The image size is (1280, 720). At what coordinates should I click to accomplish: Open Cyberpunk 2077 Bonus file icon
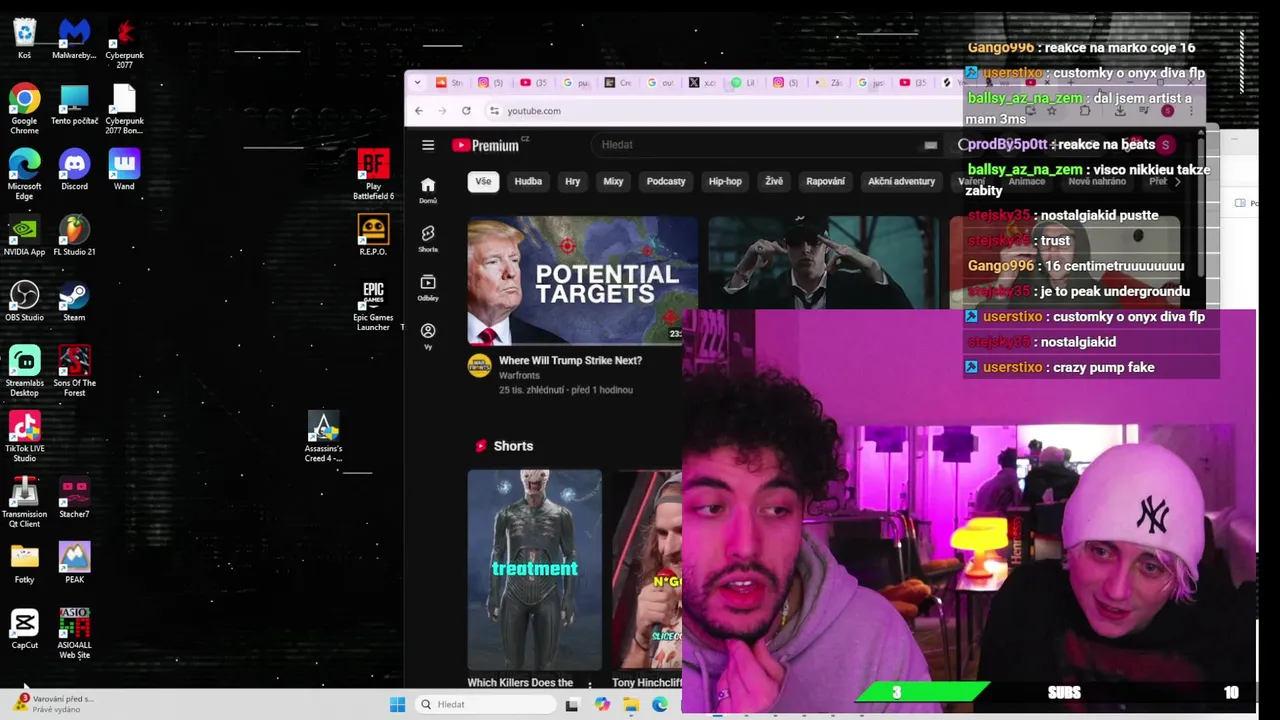(x=124, y=109)
